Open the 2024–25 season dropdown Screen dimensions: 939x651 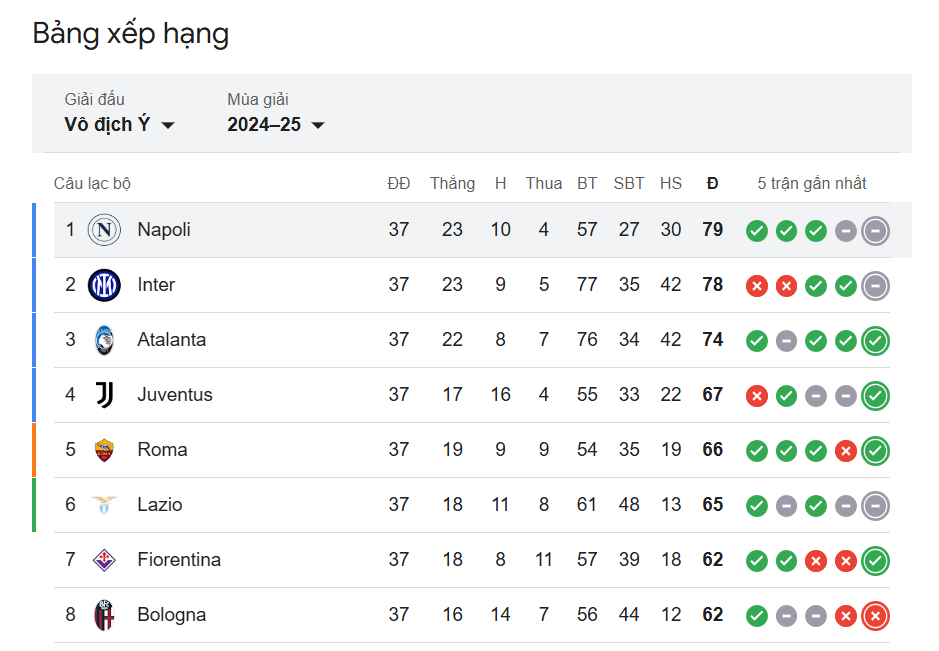click(275, 125)
